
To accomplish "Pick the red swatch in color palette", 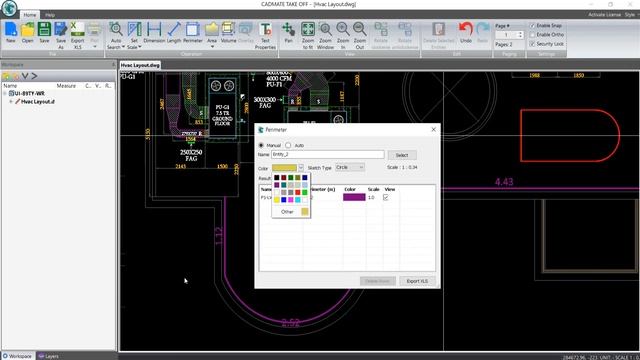I will (298, 192).
